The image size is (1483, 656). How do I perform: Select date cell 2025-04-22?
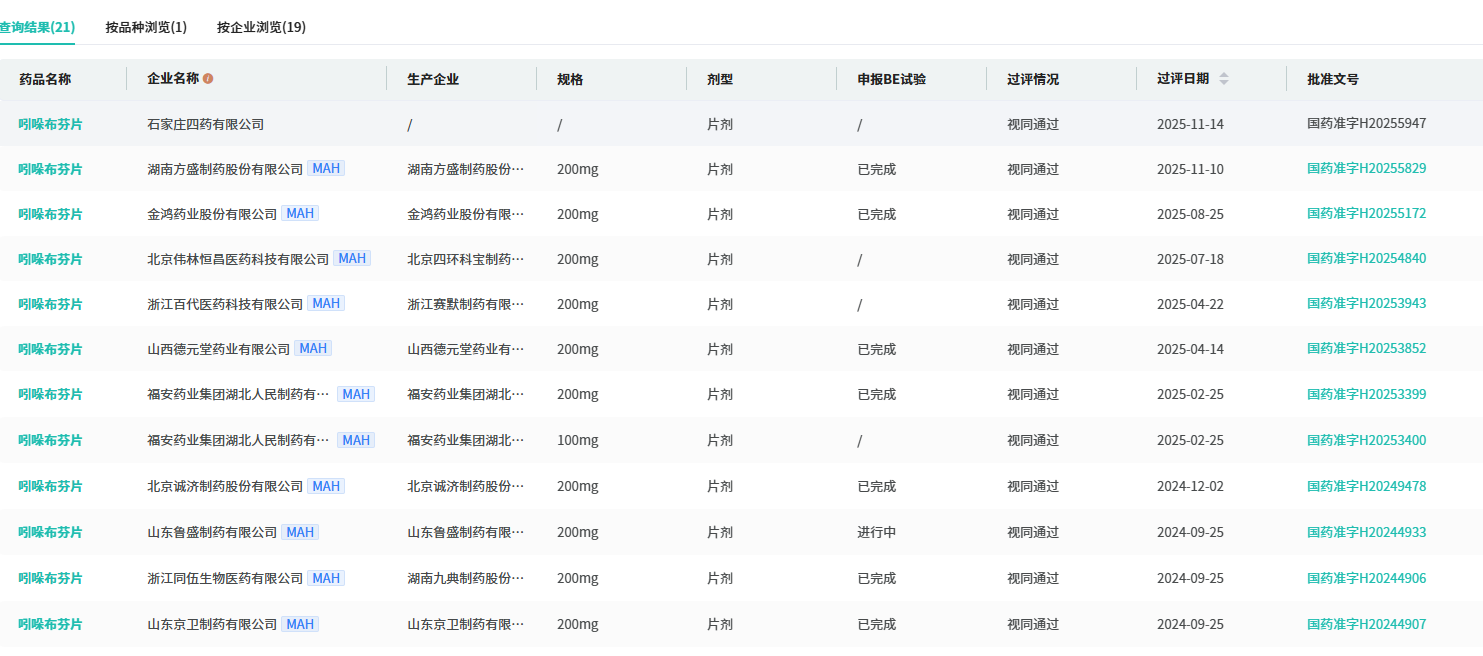point(1190,304)
